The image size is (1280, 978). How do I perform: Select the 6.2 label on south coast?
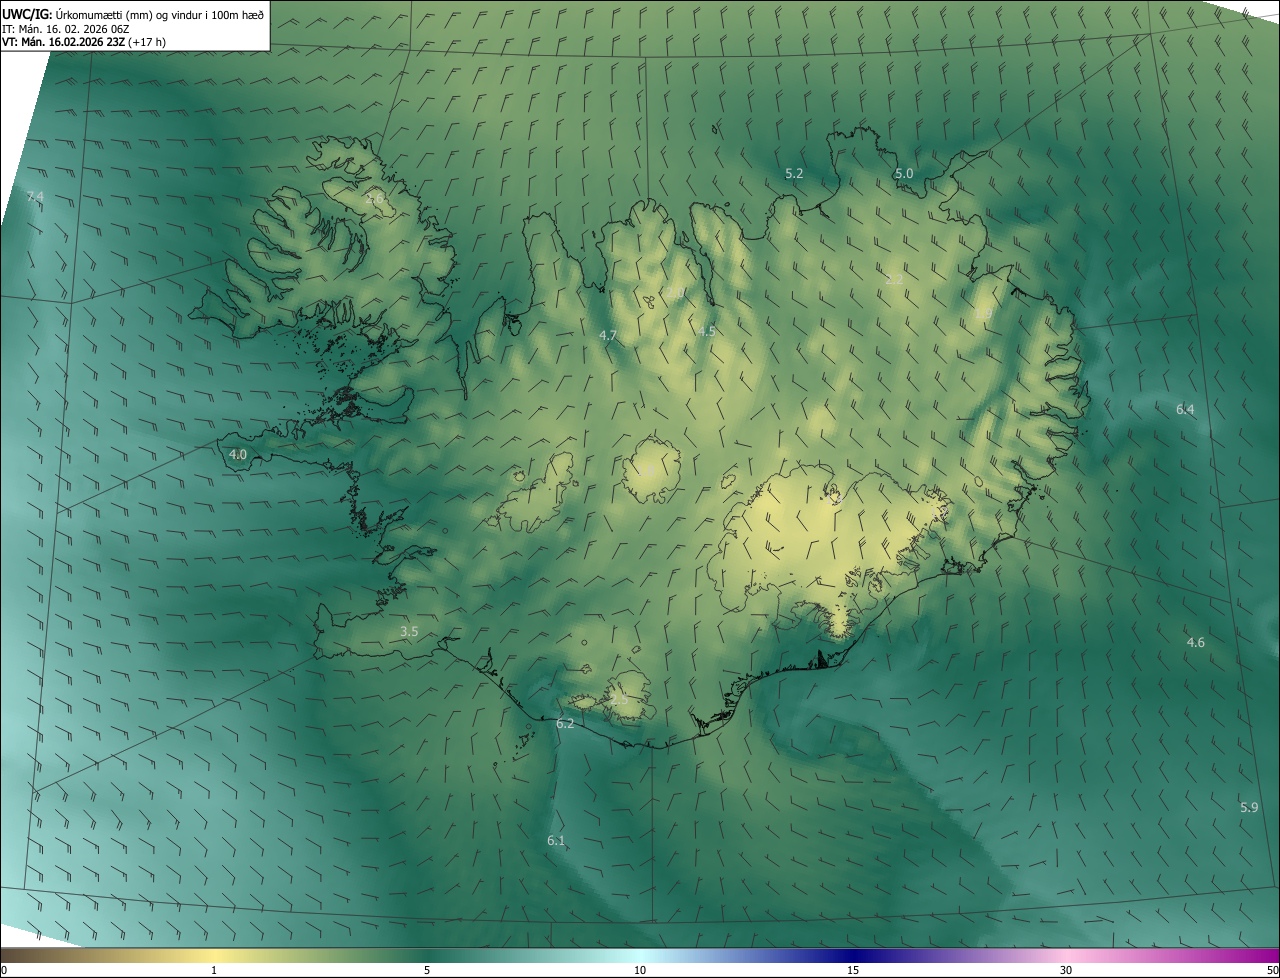565,723
